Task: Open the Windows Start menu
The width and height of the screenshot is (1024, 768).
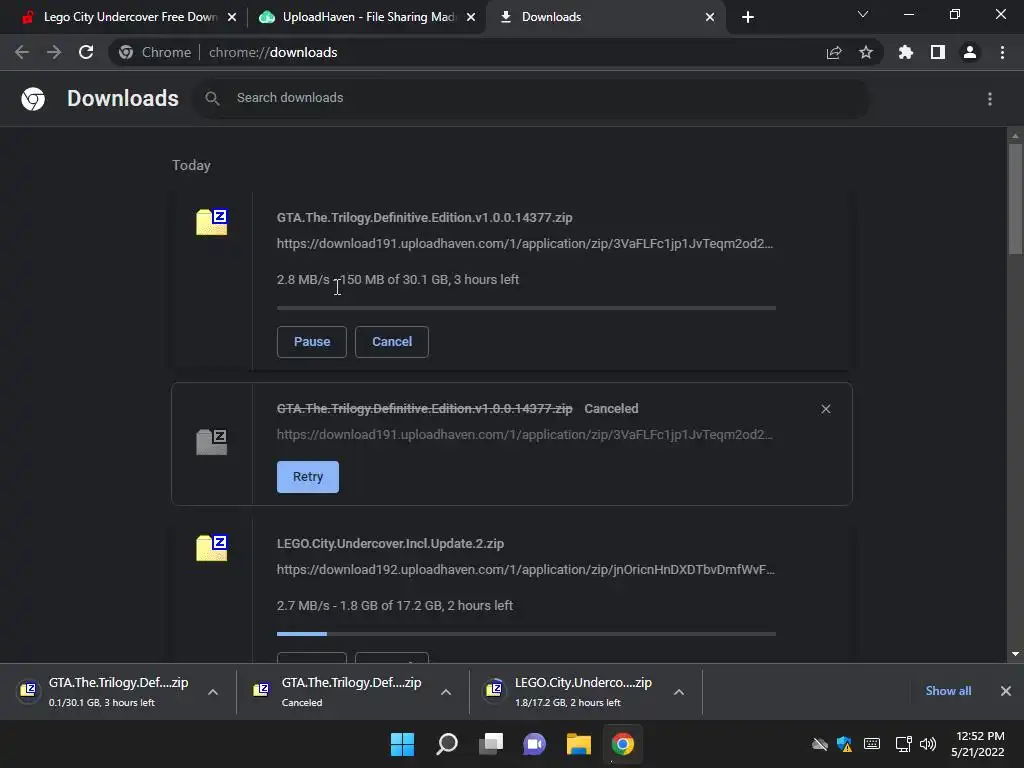Action: click(402, 744)
